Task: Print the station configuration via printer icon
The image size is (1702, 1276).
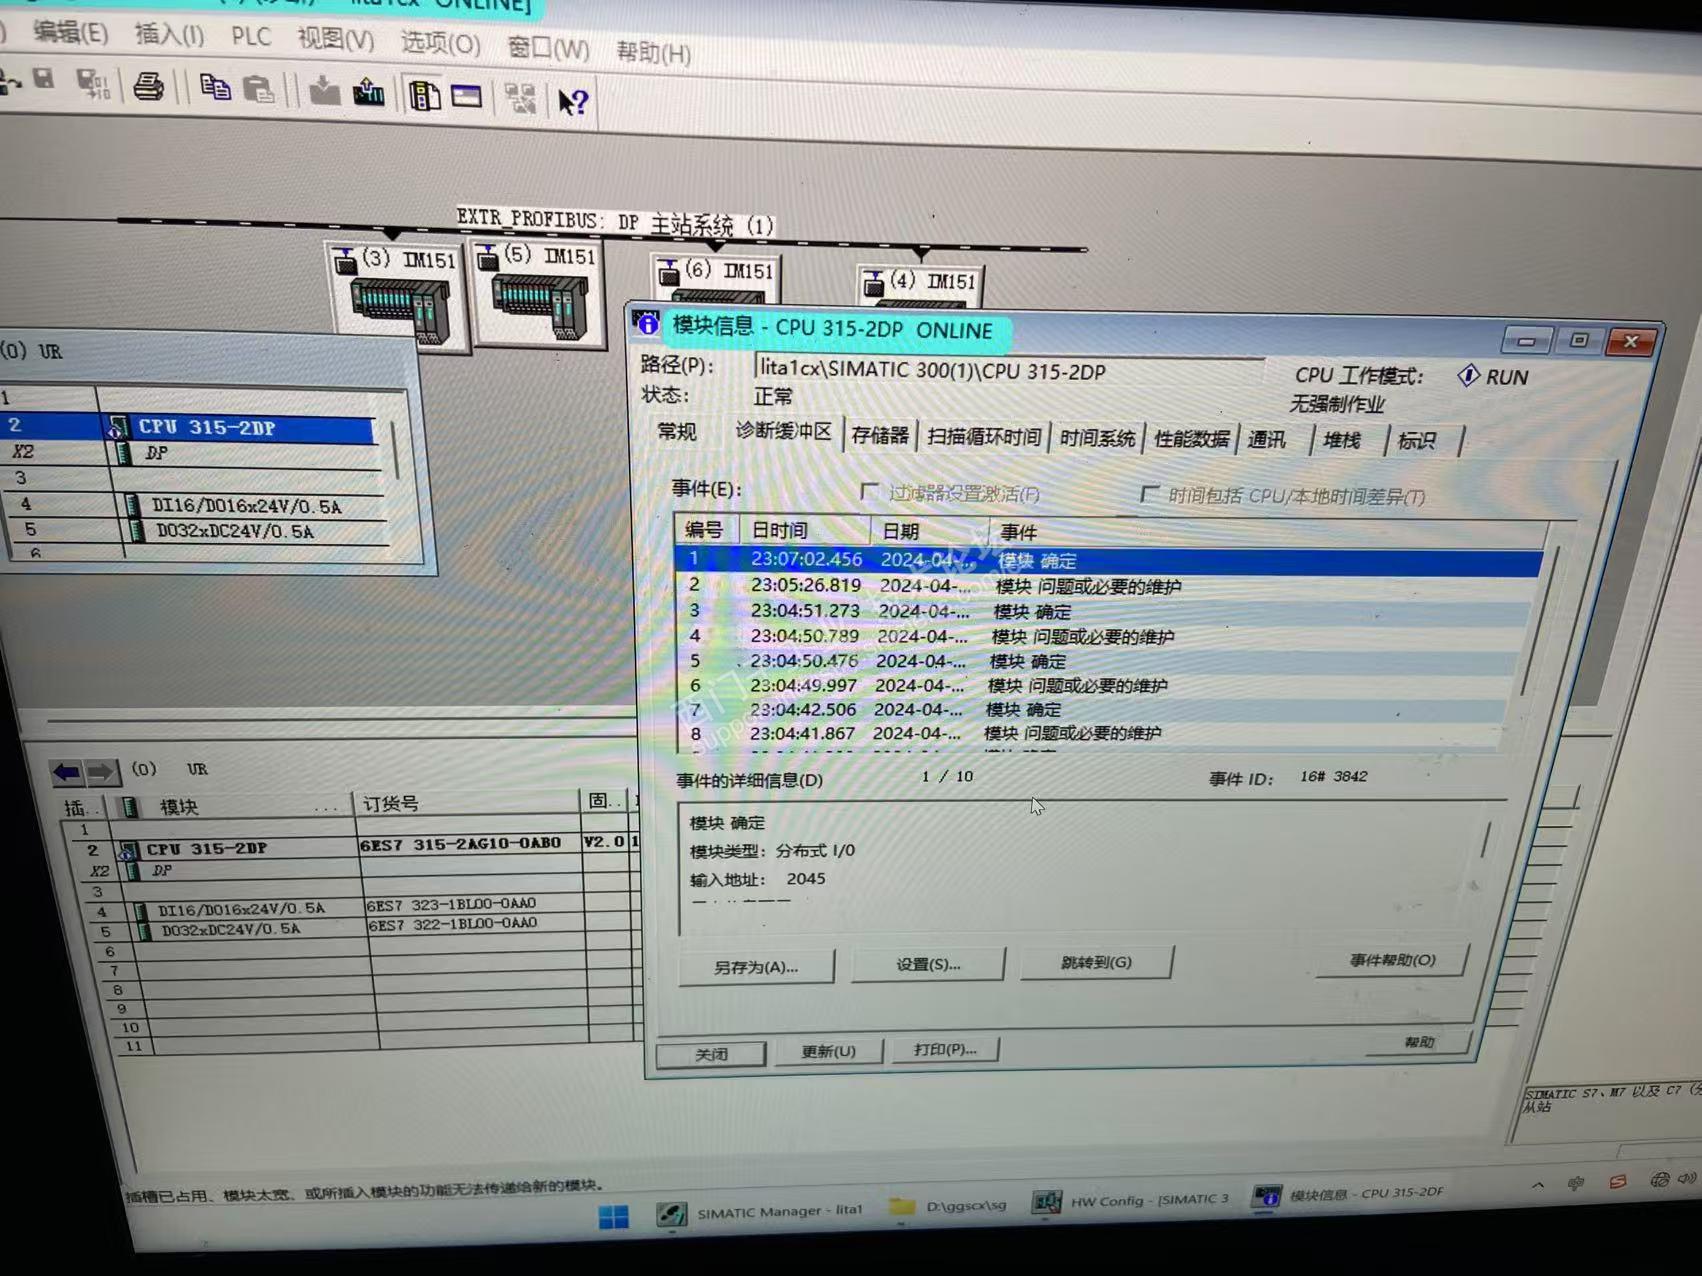Action: coord(149,87)
